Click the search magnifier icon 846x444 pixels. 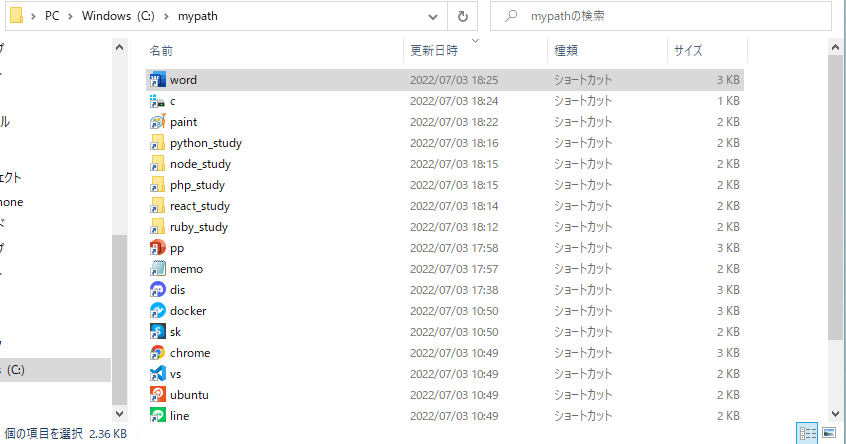(510, 16)
